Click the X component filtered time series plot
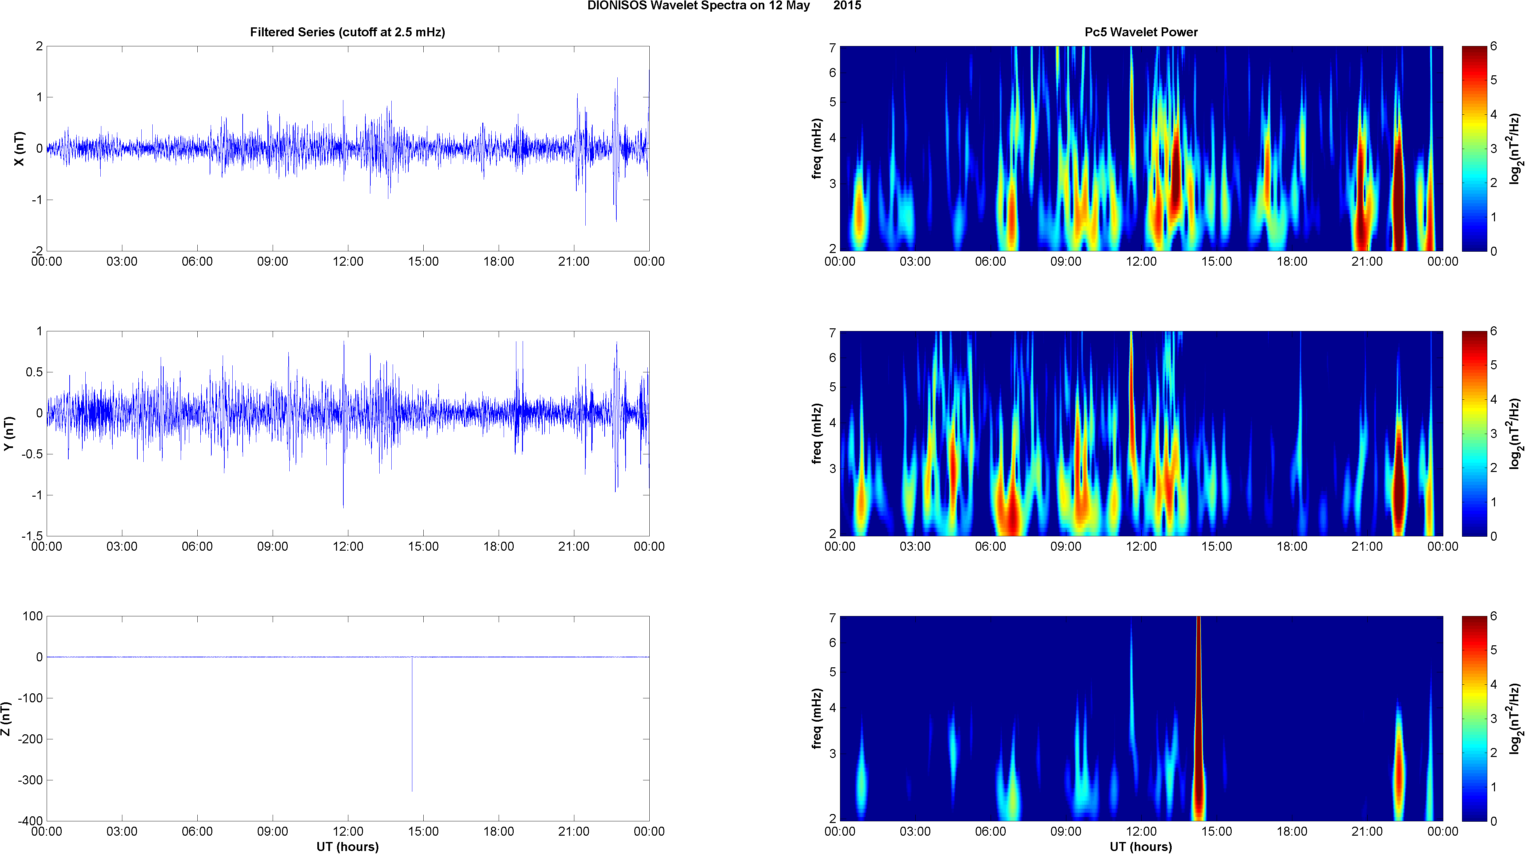The width and height of the screenshot is (1525, 854). pos(348,148)
